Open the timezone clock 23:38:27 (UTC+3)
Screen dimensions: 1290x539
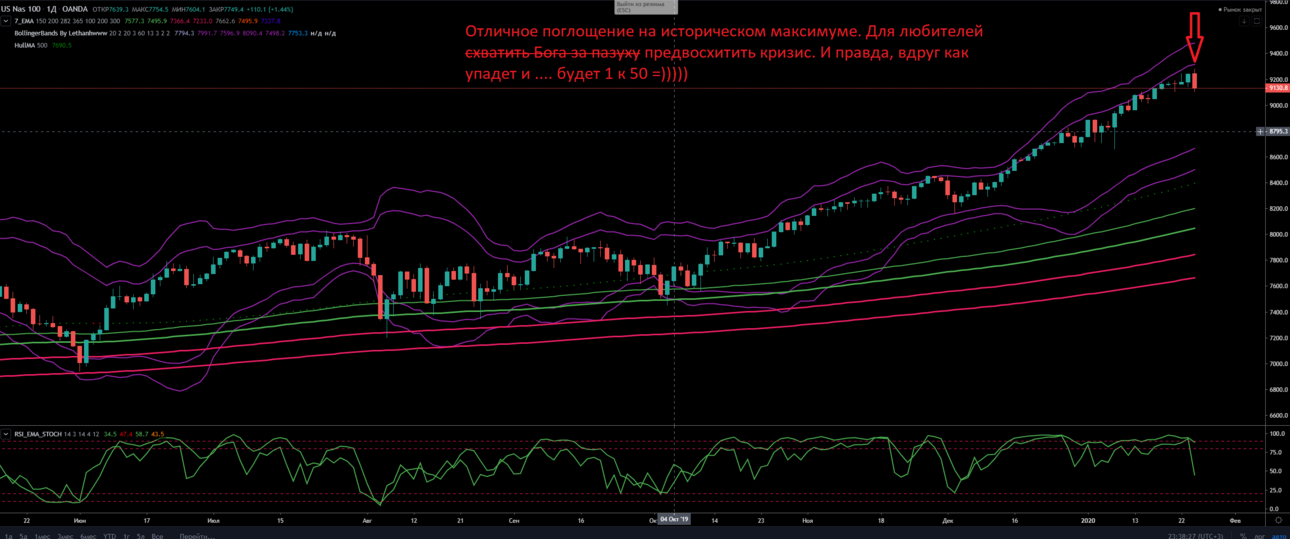coord(1195,535)
